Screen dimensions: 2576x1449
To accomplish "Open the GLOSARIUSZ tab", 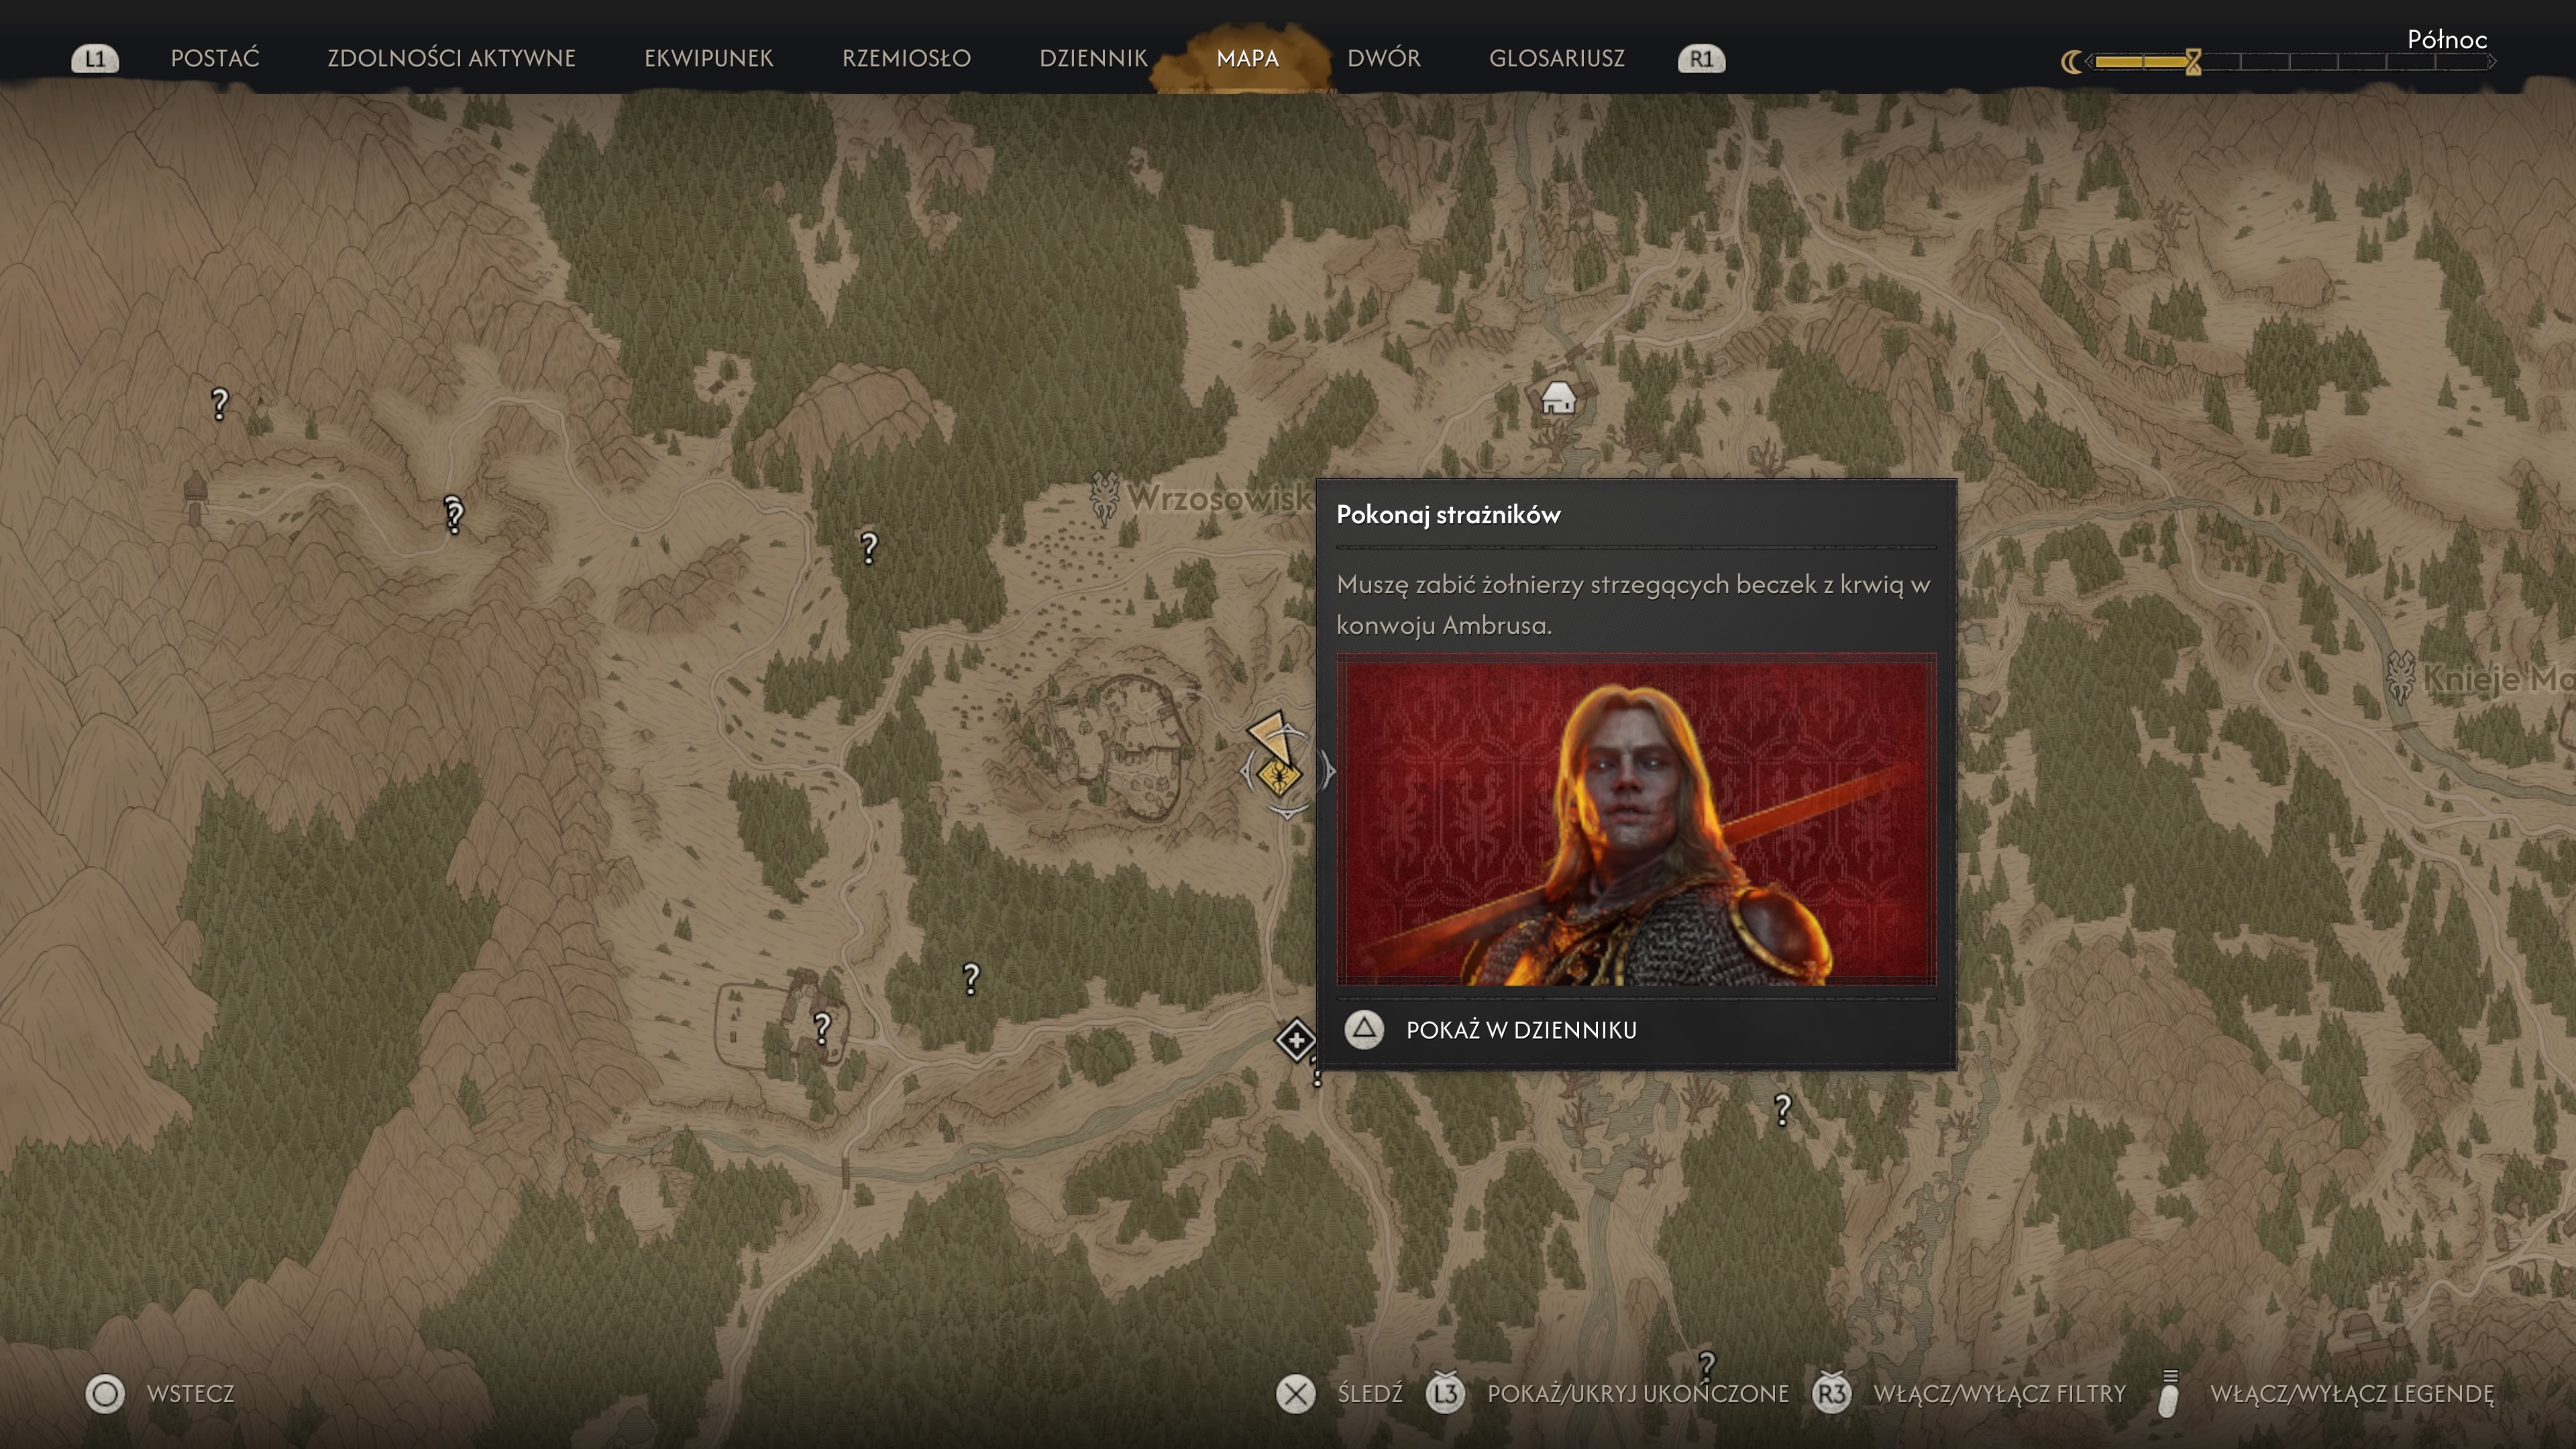I will 1557,58.
